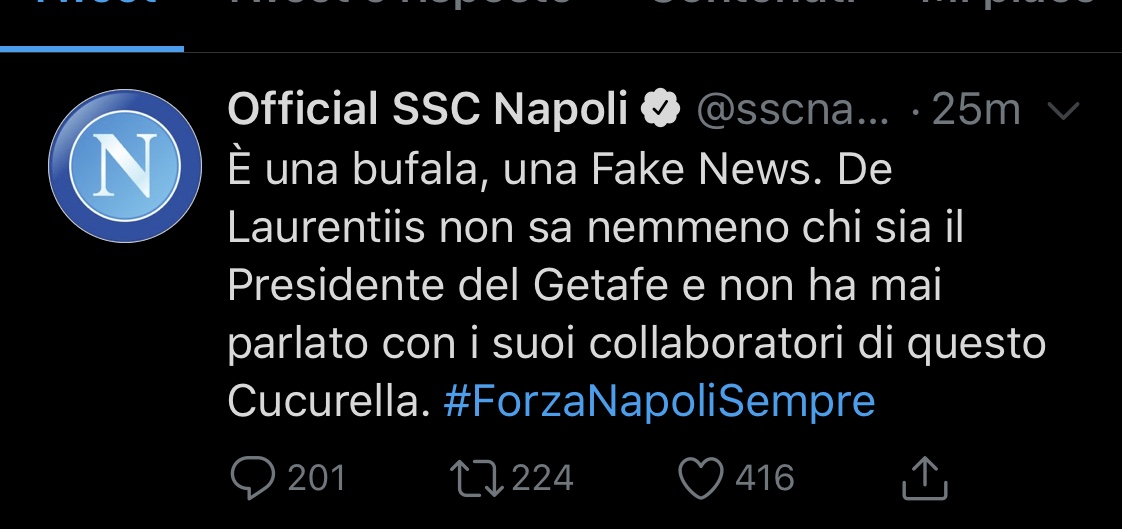This screenshot has height=529, width=1122.
Task: Switch to the Tweet e risposte tab
Action: coord(399,4)
